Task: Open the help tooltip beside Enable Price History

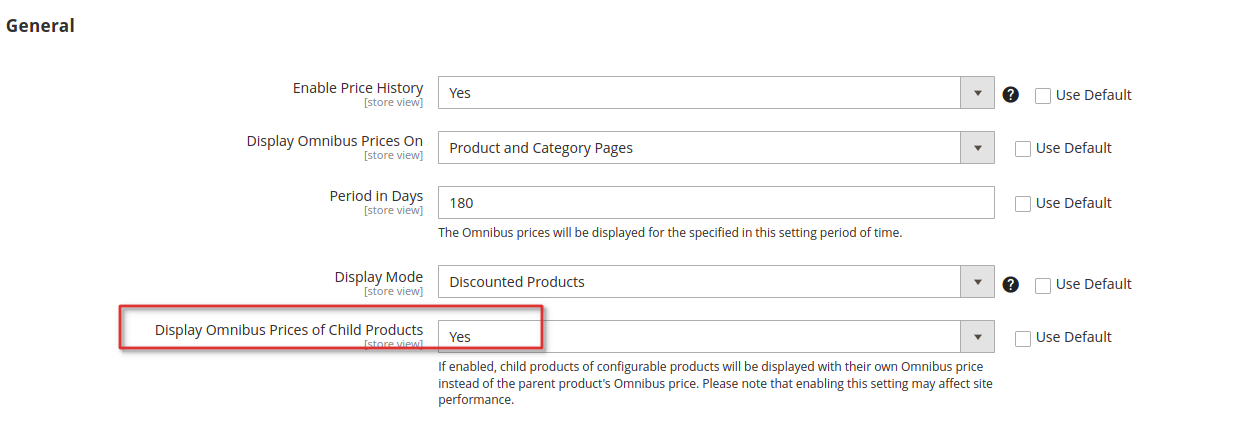Action: tap(1010, 95)
